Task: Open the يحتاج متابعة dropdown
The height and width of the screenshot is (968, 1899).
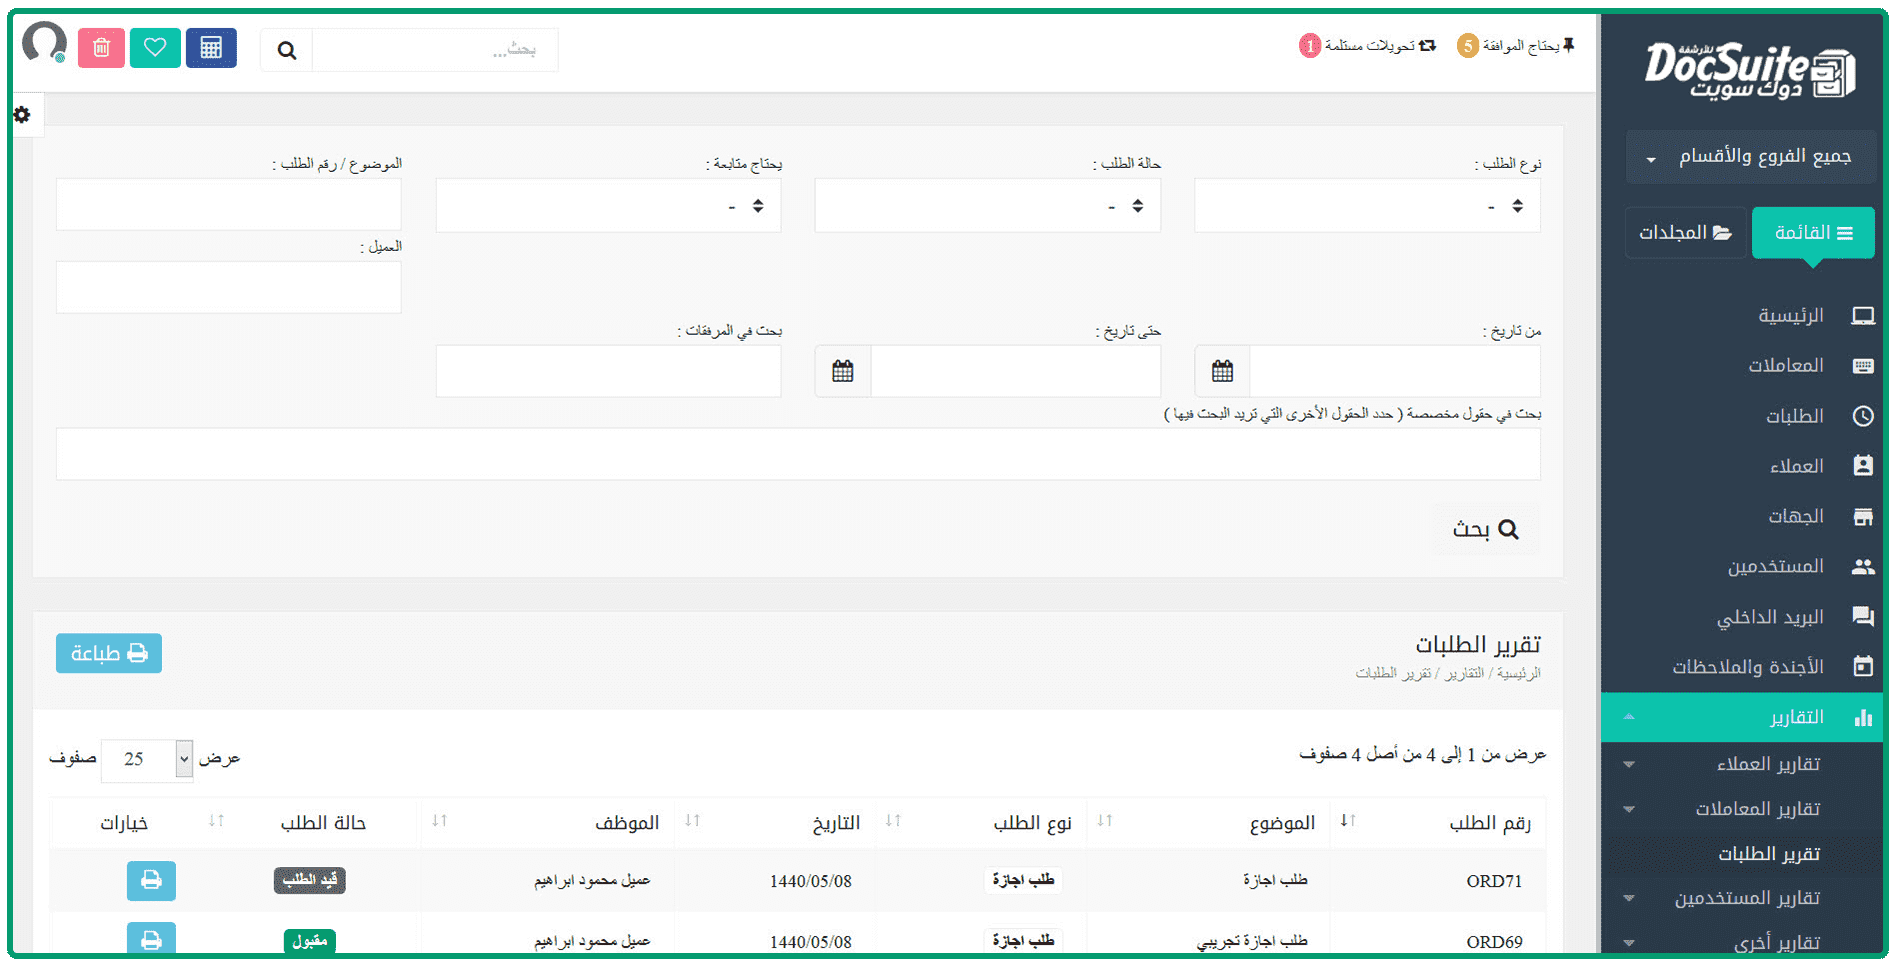Action: click(608, 206)
